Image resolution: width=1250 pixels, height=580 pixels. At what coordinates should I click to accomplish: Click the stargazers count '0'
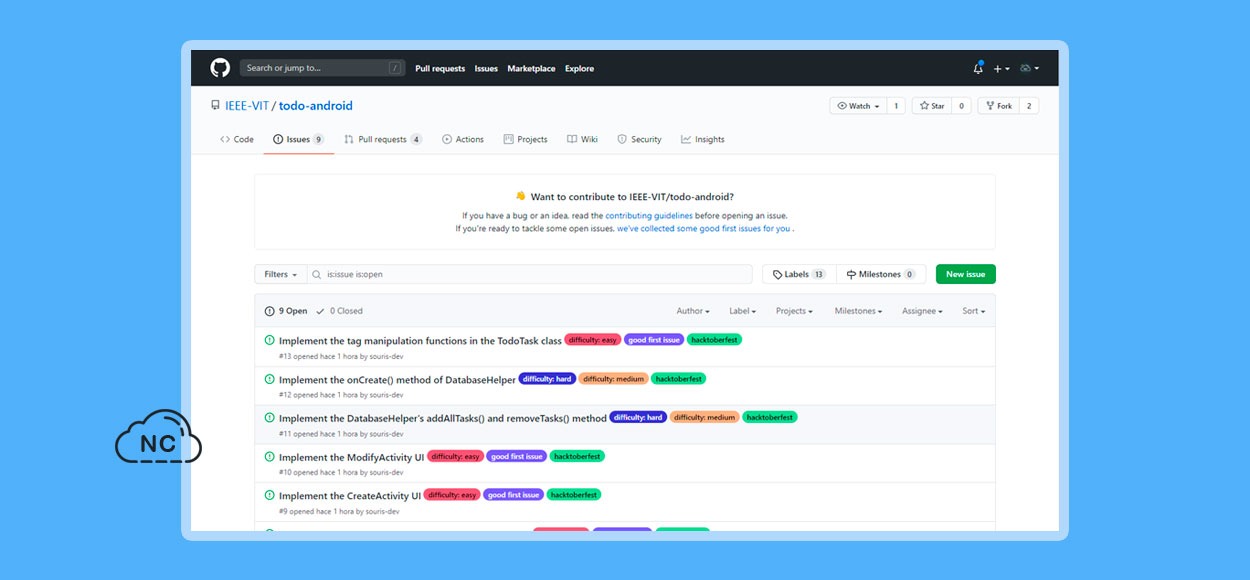[961, 106]
